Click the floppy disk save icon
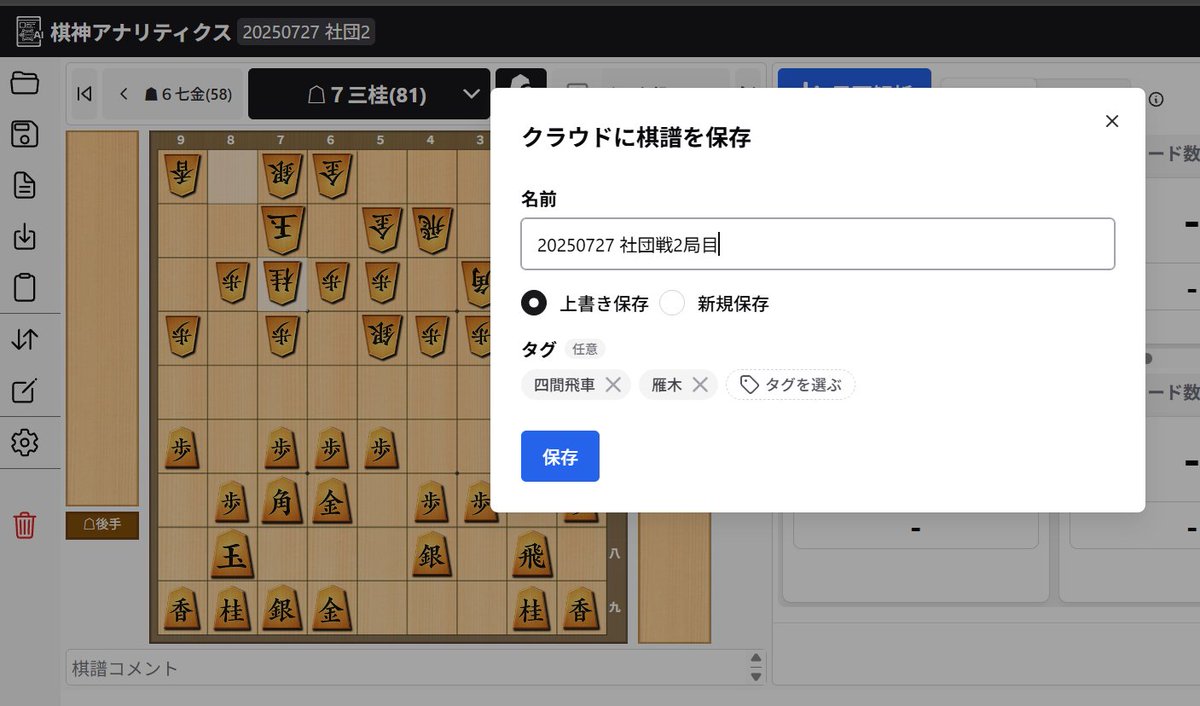Image resolution: width=1200 pixels, height=706 pixels. (24, 134)
